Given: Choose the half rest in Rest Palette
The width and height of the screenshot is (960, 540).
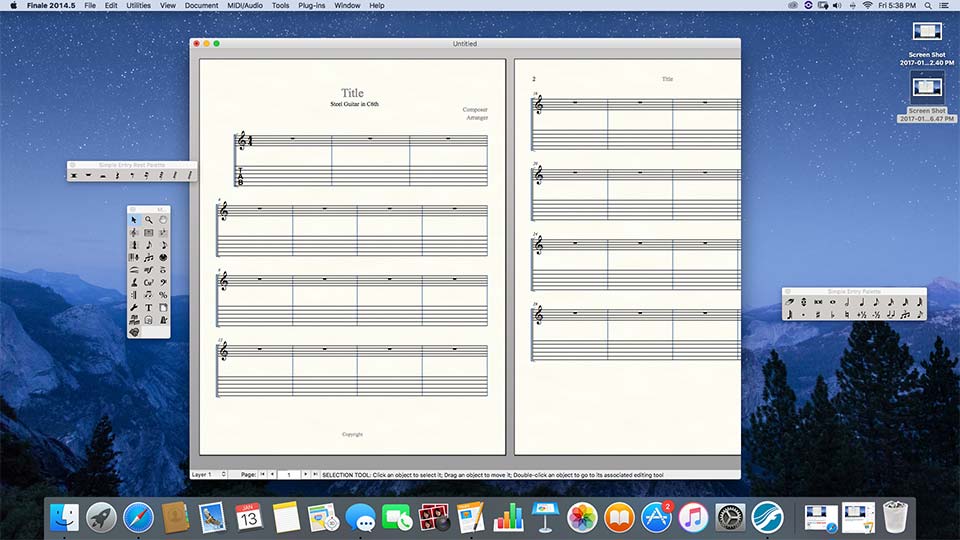Looking at the screenshot, I should 103,175.
